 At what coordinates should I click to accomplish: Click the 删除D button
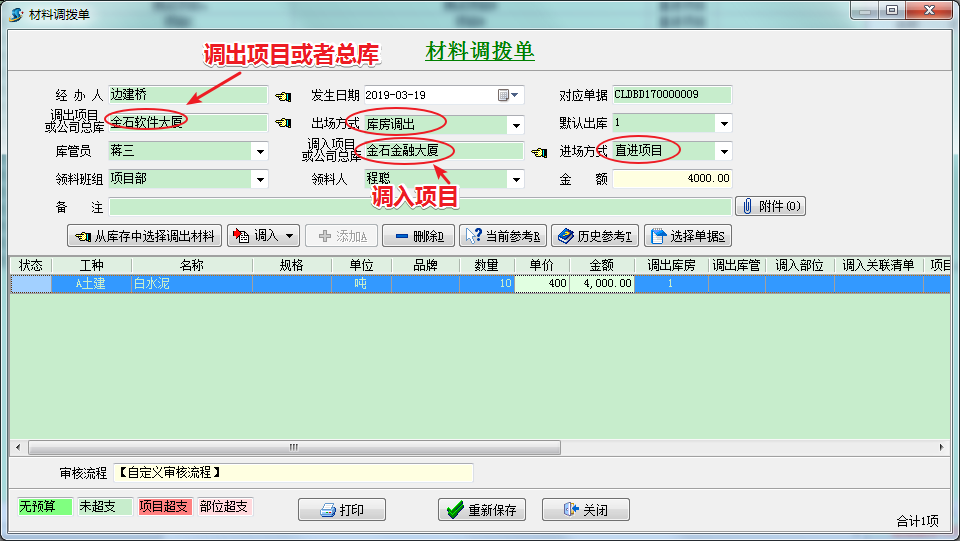click(x=419, y=236)
